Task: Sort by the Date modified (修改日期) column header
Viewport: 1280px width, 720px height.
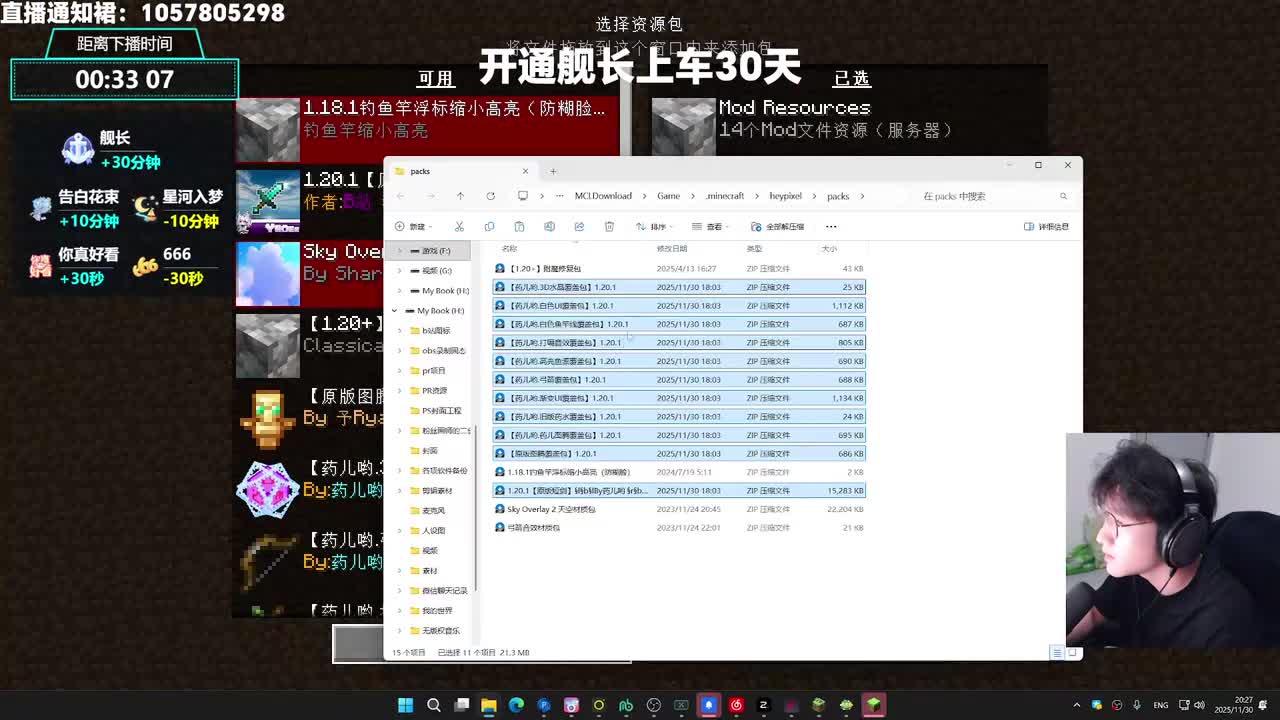Action: (x=671, y=248)
